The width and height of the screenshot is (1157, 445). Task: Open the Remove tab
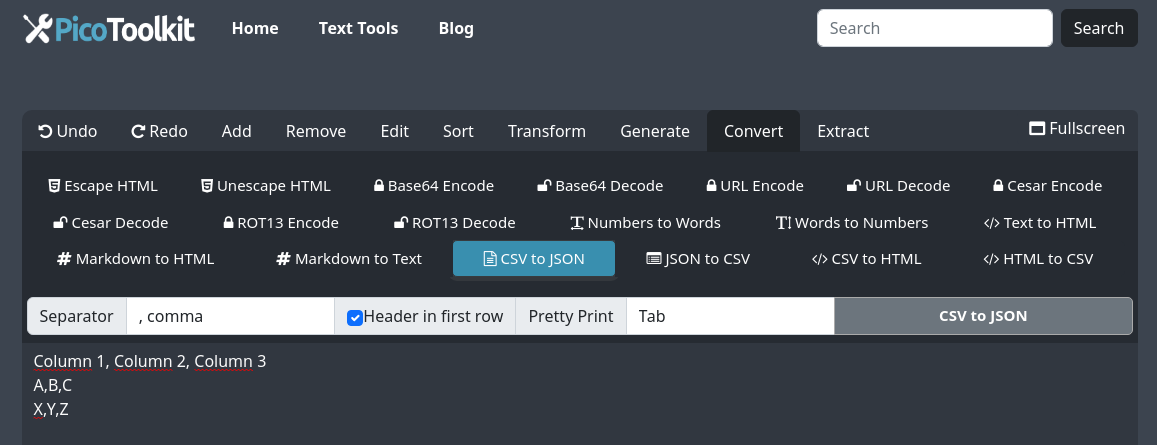tap(316, 131)
